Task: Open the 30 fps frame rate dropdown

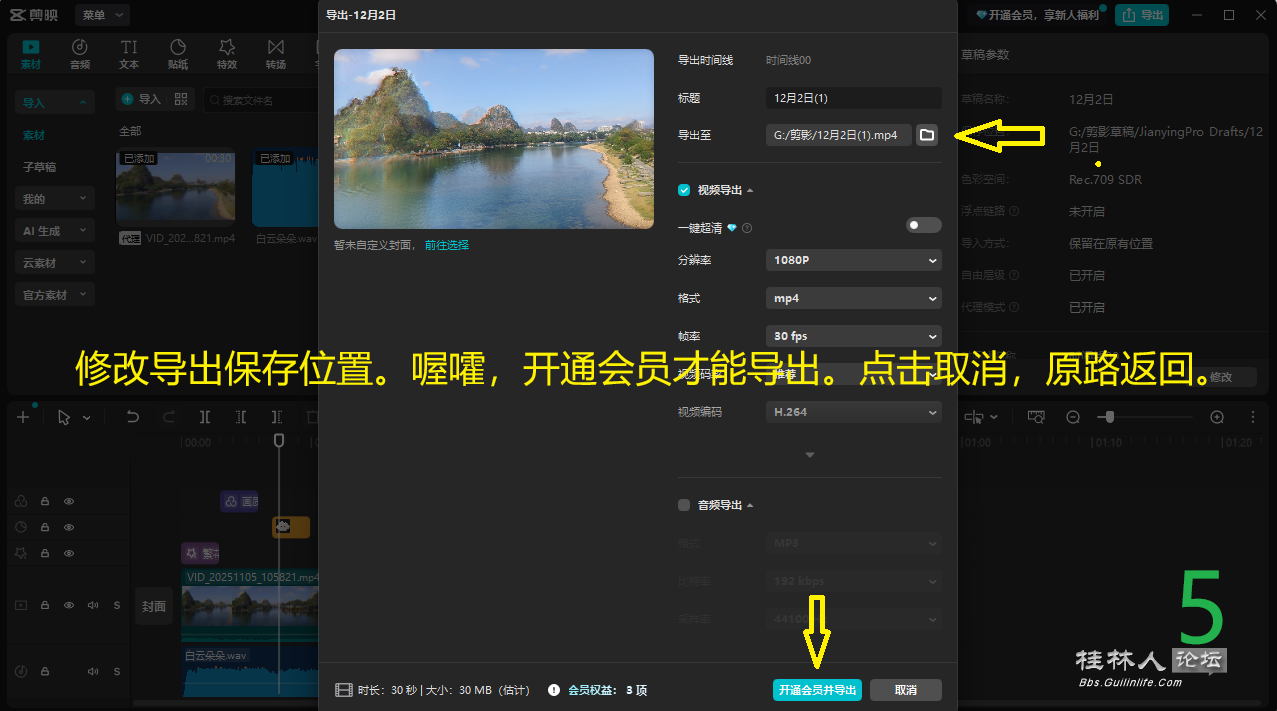Action: tap(853, 336)
